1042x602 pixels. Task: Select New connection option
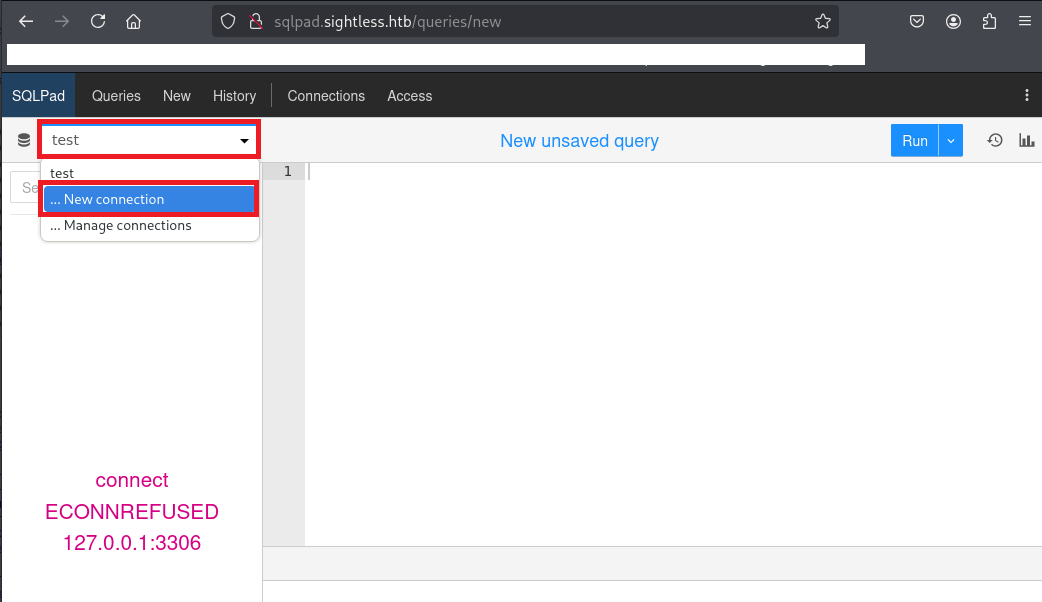pyautogui.click(x=149, y=200)
